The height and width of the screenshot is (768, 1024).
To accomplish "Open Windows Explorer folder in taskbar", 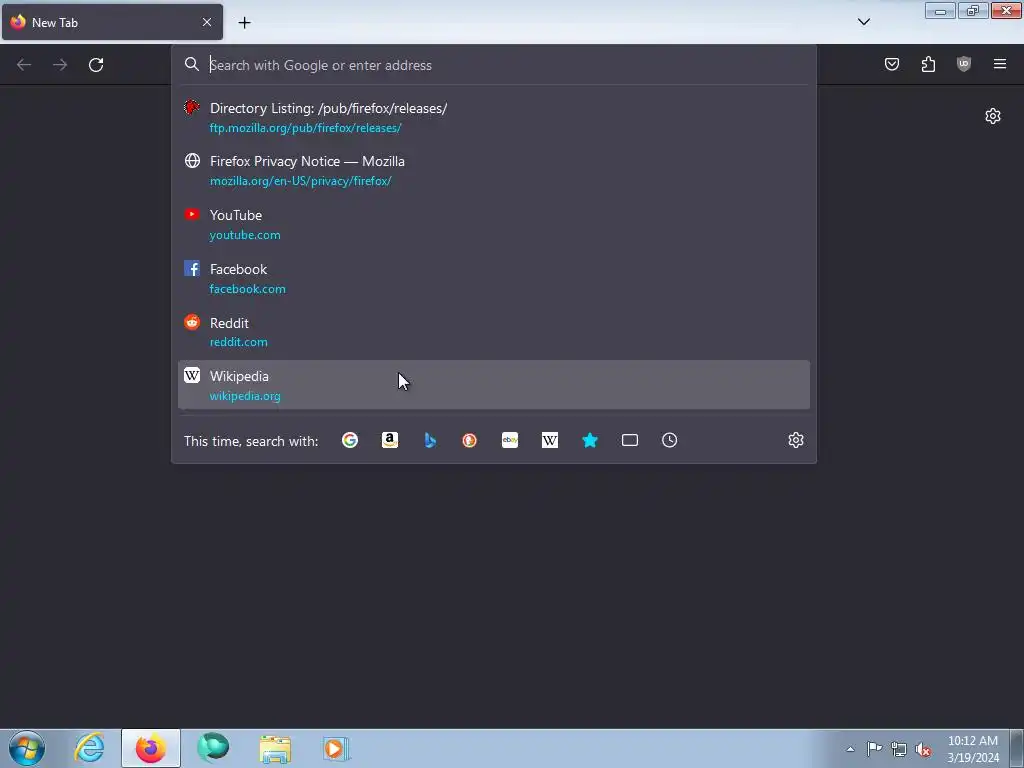I will click(x=275, y=748).
